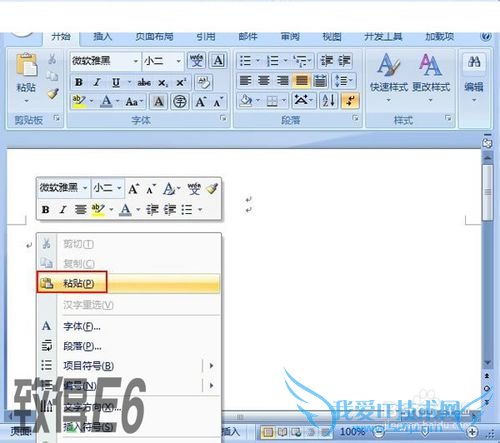Center text using ribbon alignment button
Image resolution: width=500 pixels, height=443 pixels.
264,81
